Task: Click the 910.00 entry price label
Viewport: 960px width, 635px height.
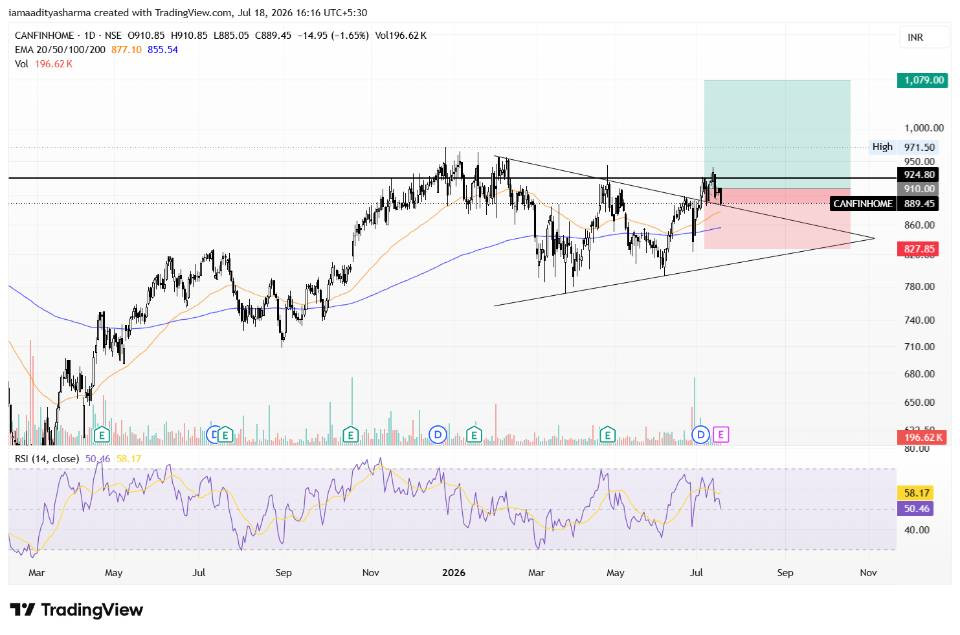Action: coord(918,189)
